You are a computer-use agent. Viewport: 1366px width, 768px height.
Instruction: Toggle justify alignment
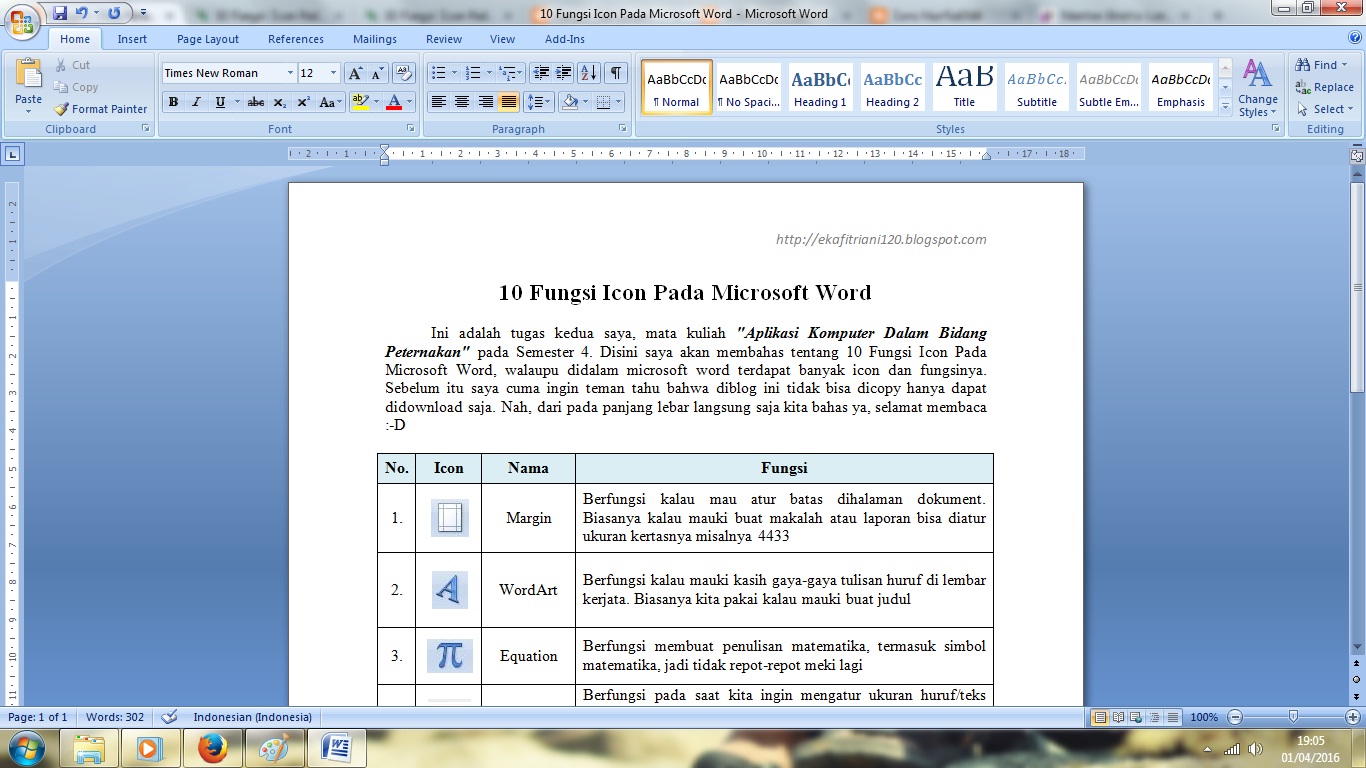coord(509,102)
